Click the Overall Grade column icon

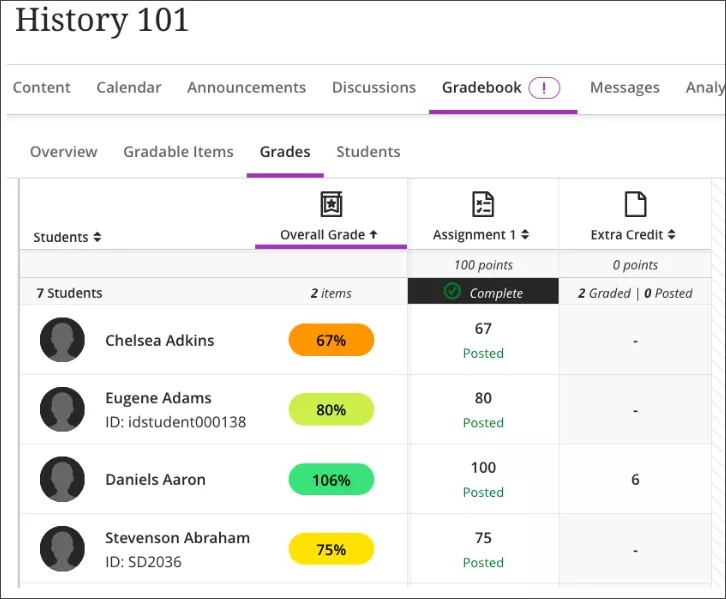point(330,204)
